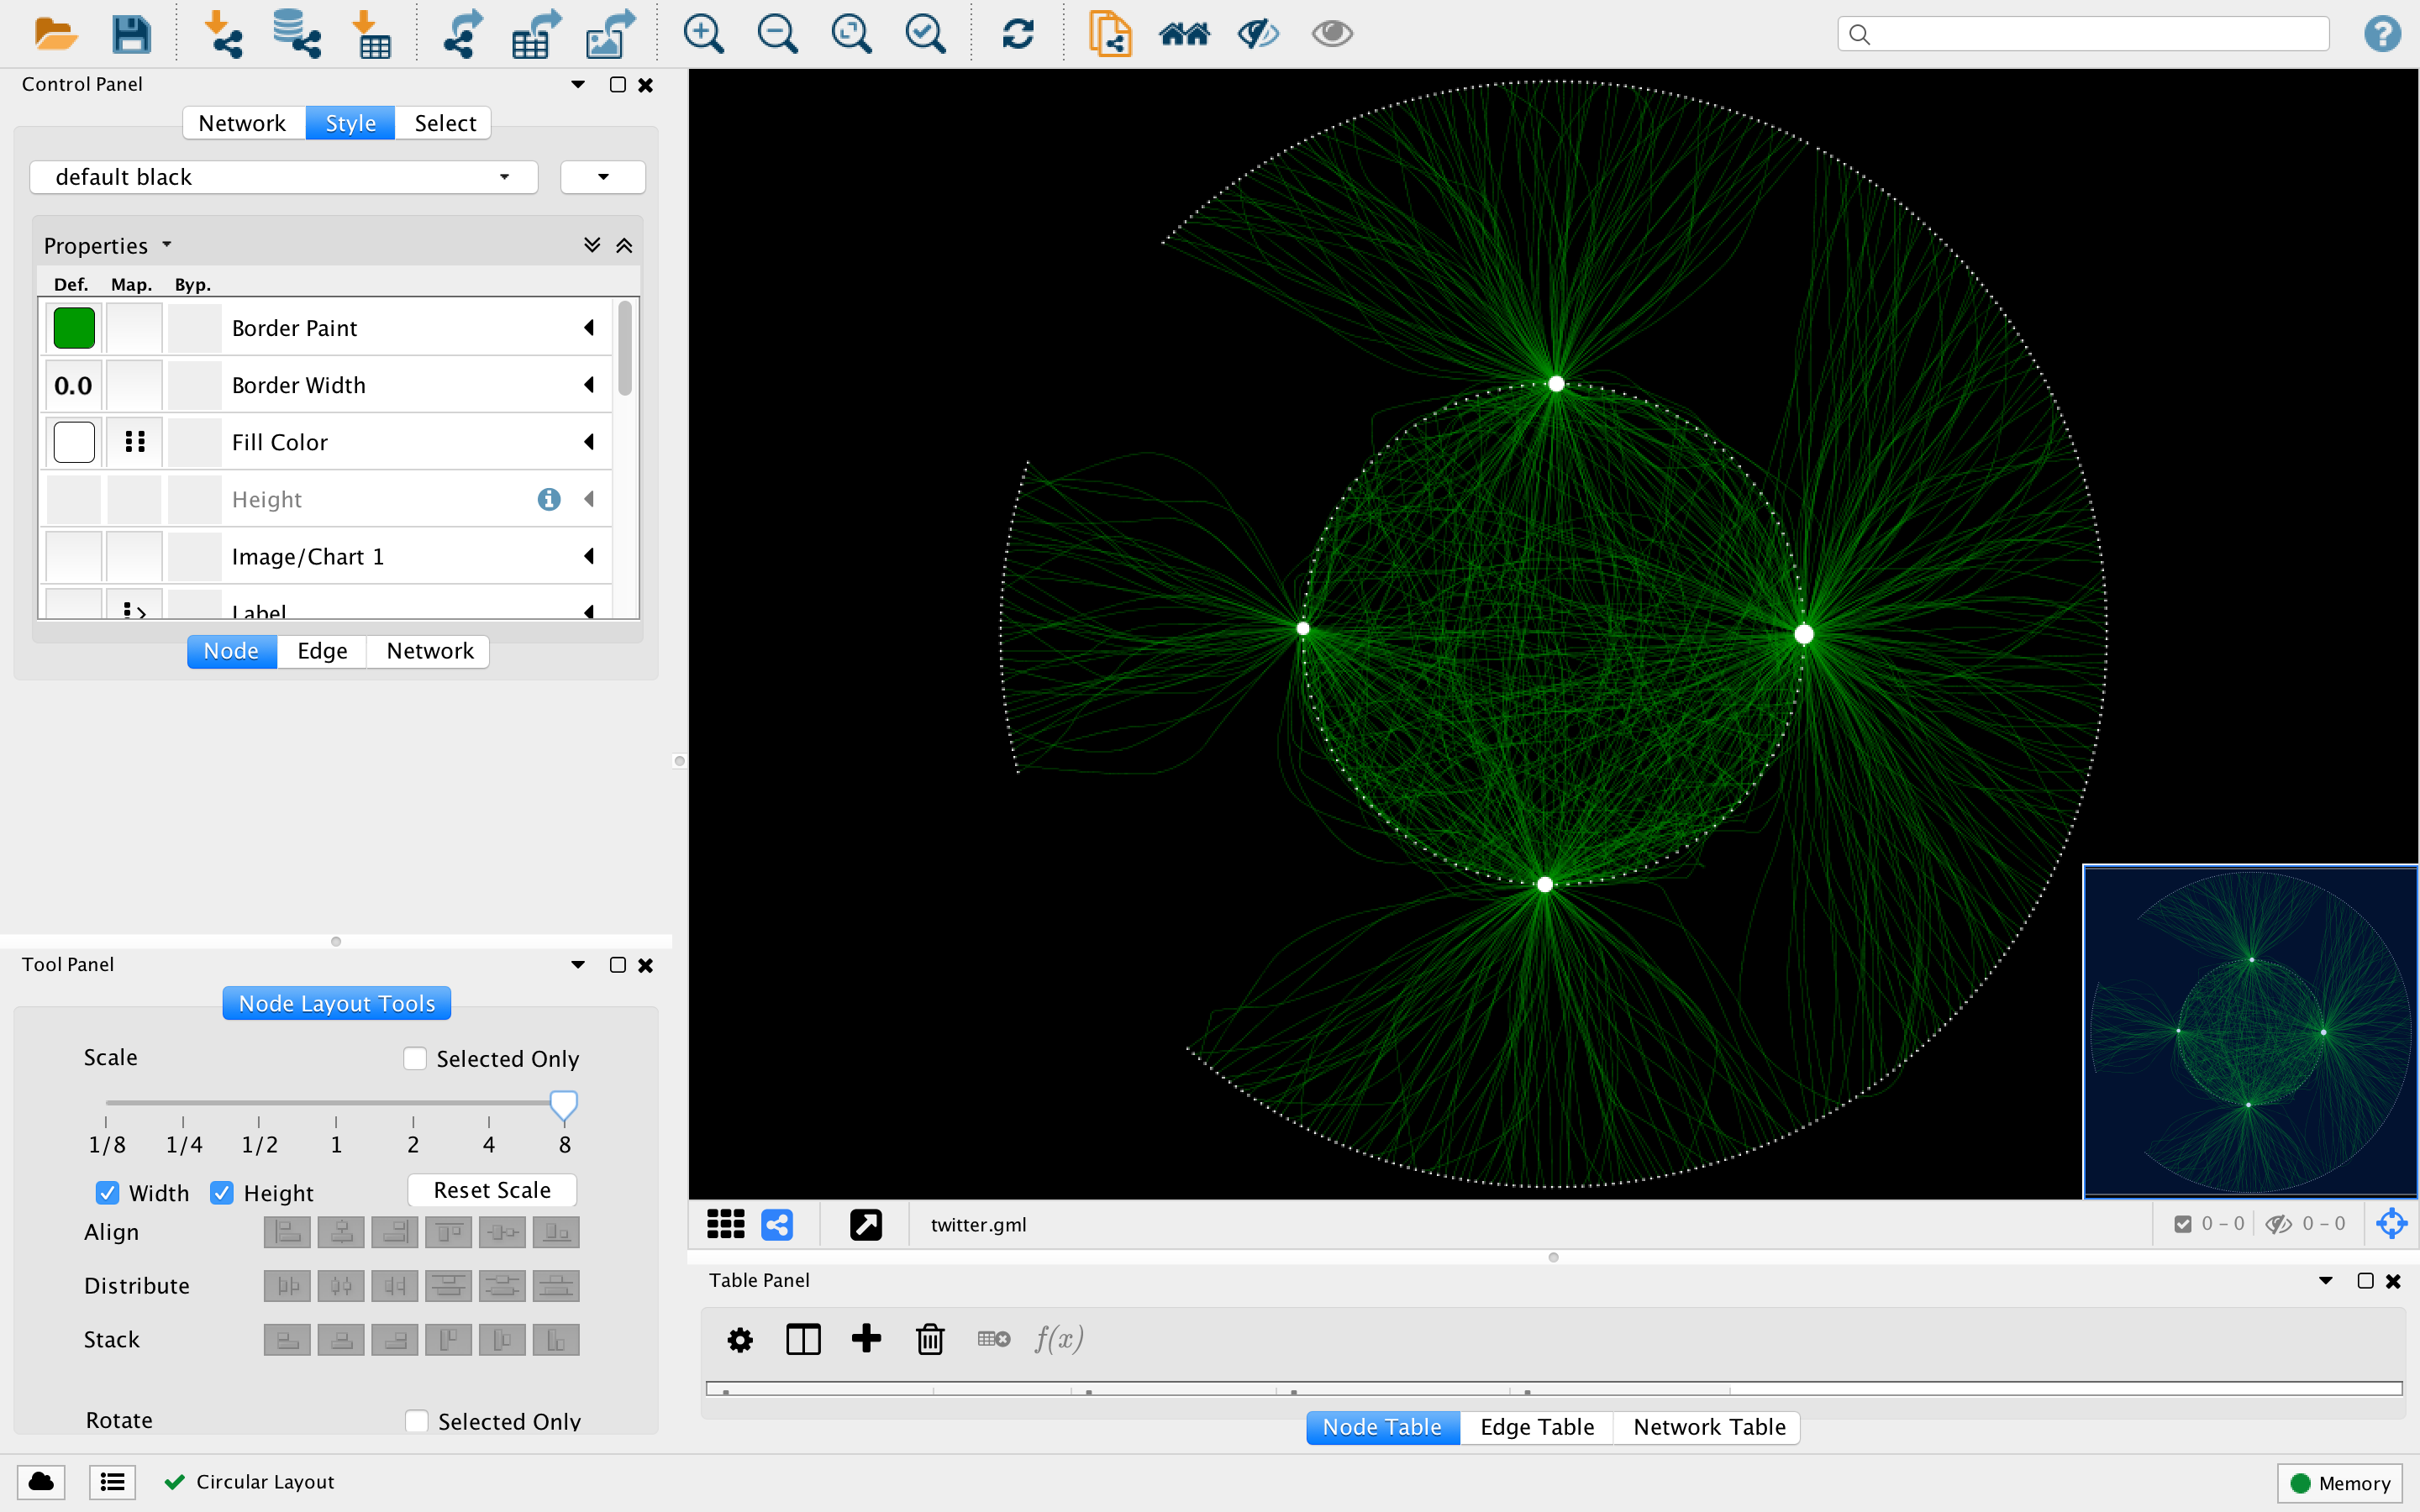Image resolution: width=2420 pixels, height=1512 pixels.
Task: Disable the Width checkbox
Action: click(x=108, y=1192)
